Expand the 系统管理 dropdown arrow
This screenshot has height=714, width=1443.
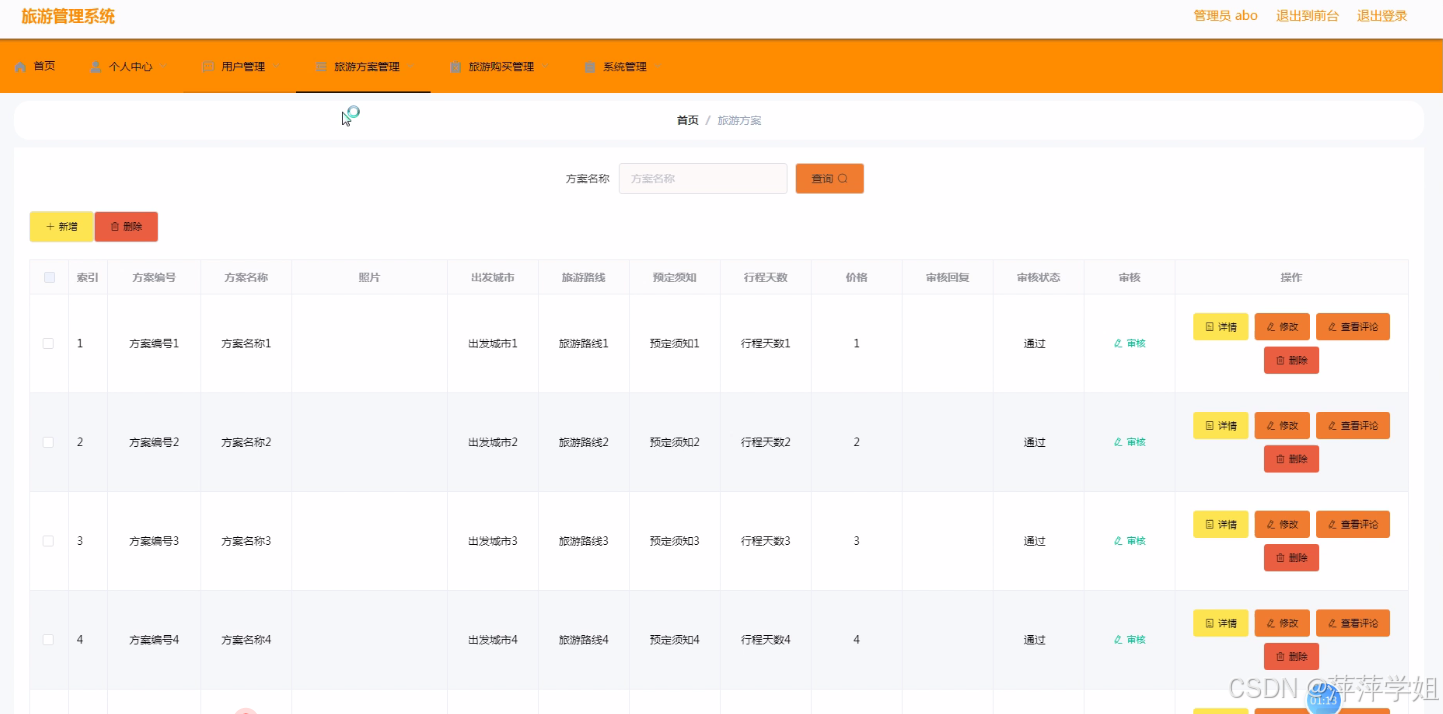point(658,67)
